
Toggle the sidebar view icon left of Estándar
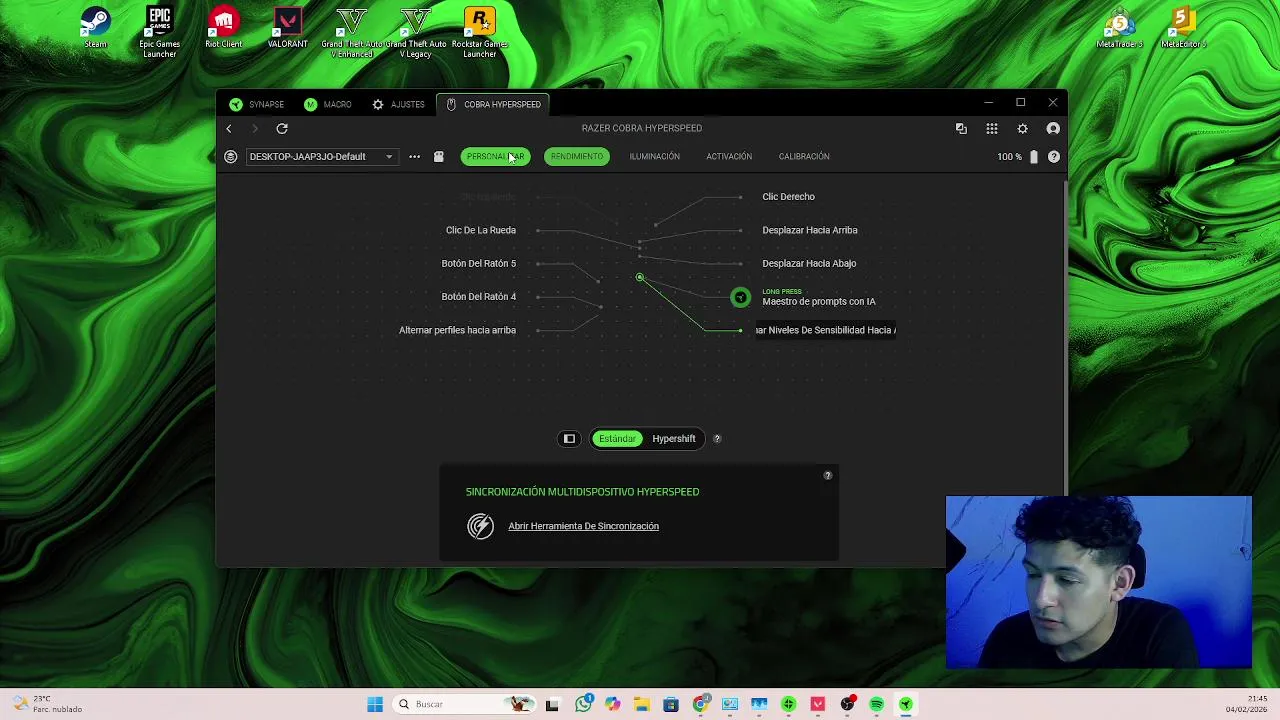pyautogui.click(x=569, y=438)
